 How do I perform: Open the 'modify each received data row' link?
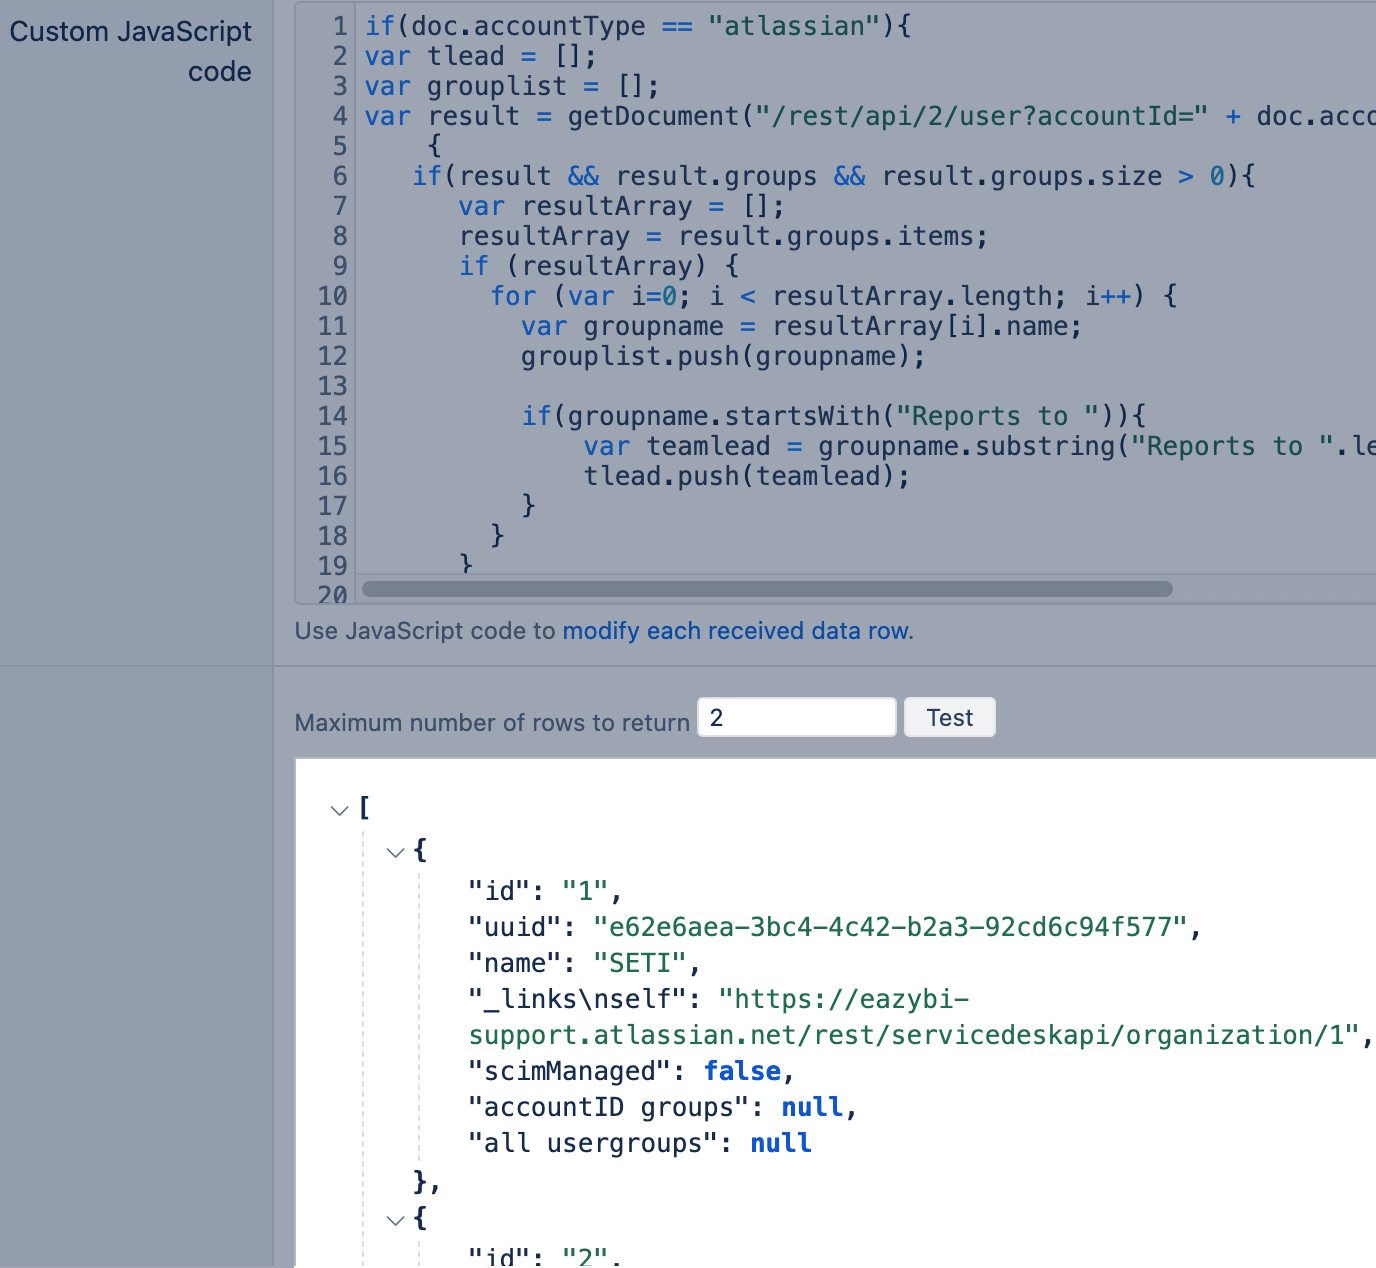[x=737, y=631]
